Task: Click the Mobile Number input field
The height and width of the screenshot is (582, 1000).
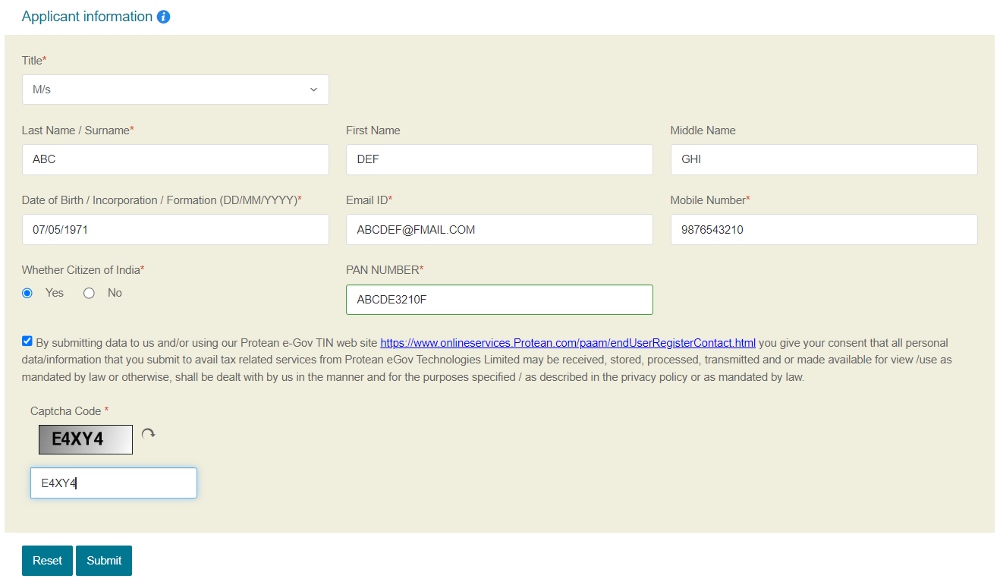Action: (824, 229)
